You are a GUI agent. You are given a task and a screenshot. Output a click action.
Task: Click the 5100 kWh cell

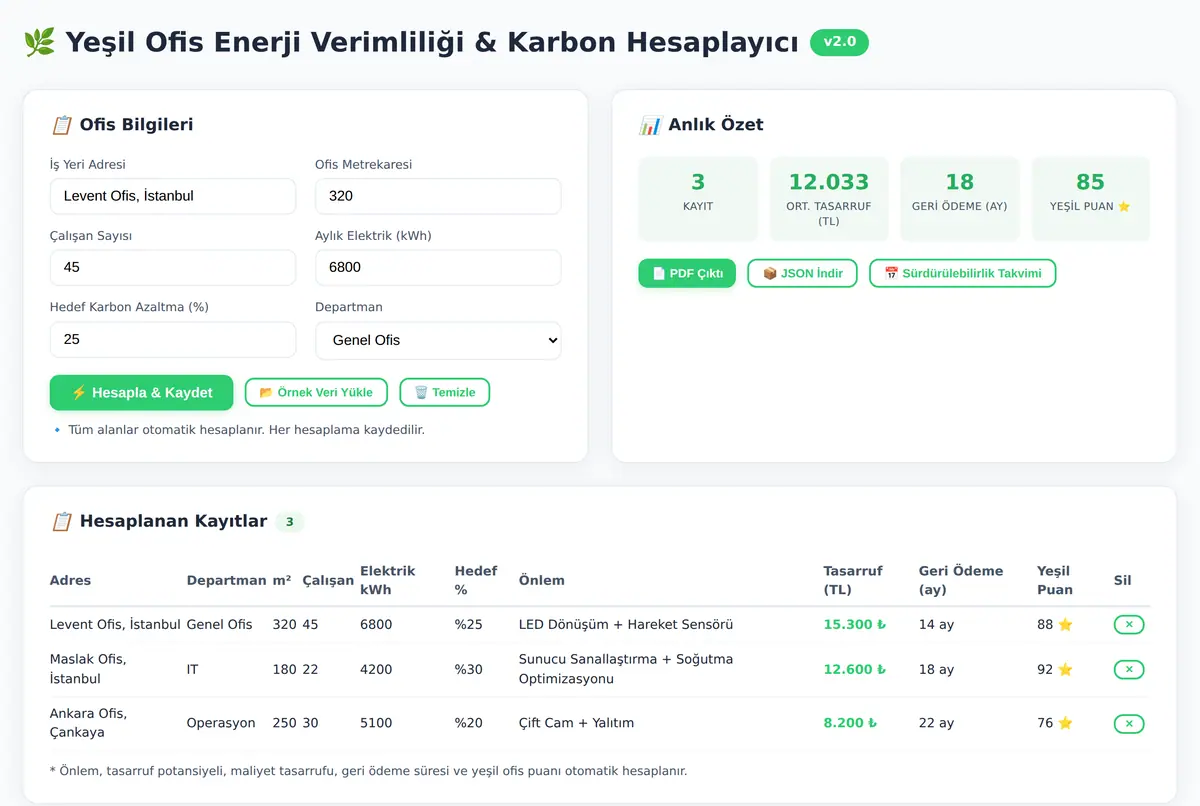click(x=376, y=723)
